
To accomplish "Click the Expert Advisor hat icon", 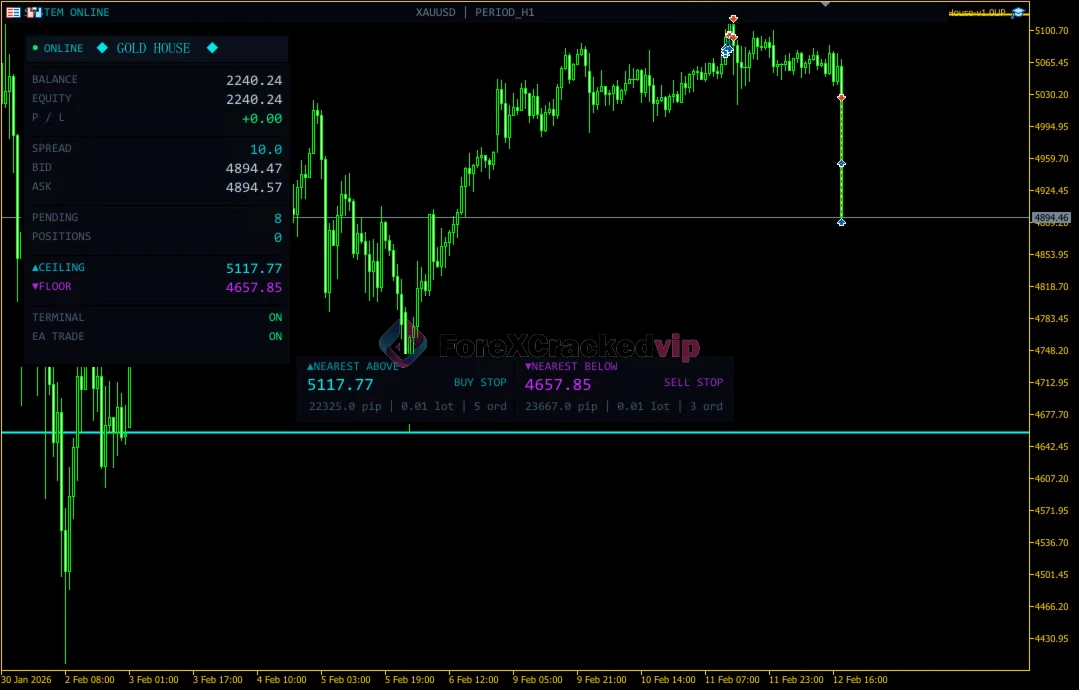I will [1018, 12].
